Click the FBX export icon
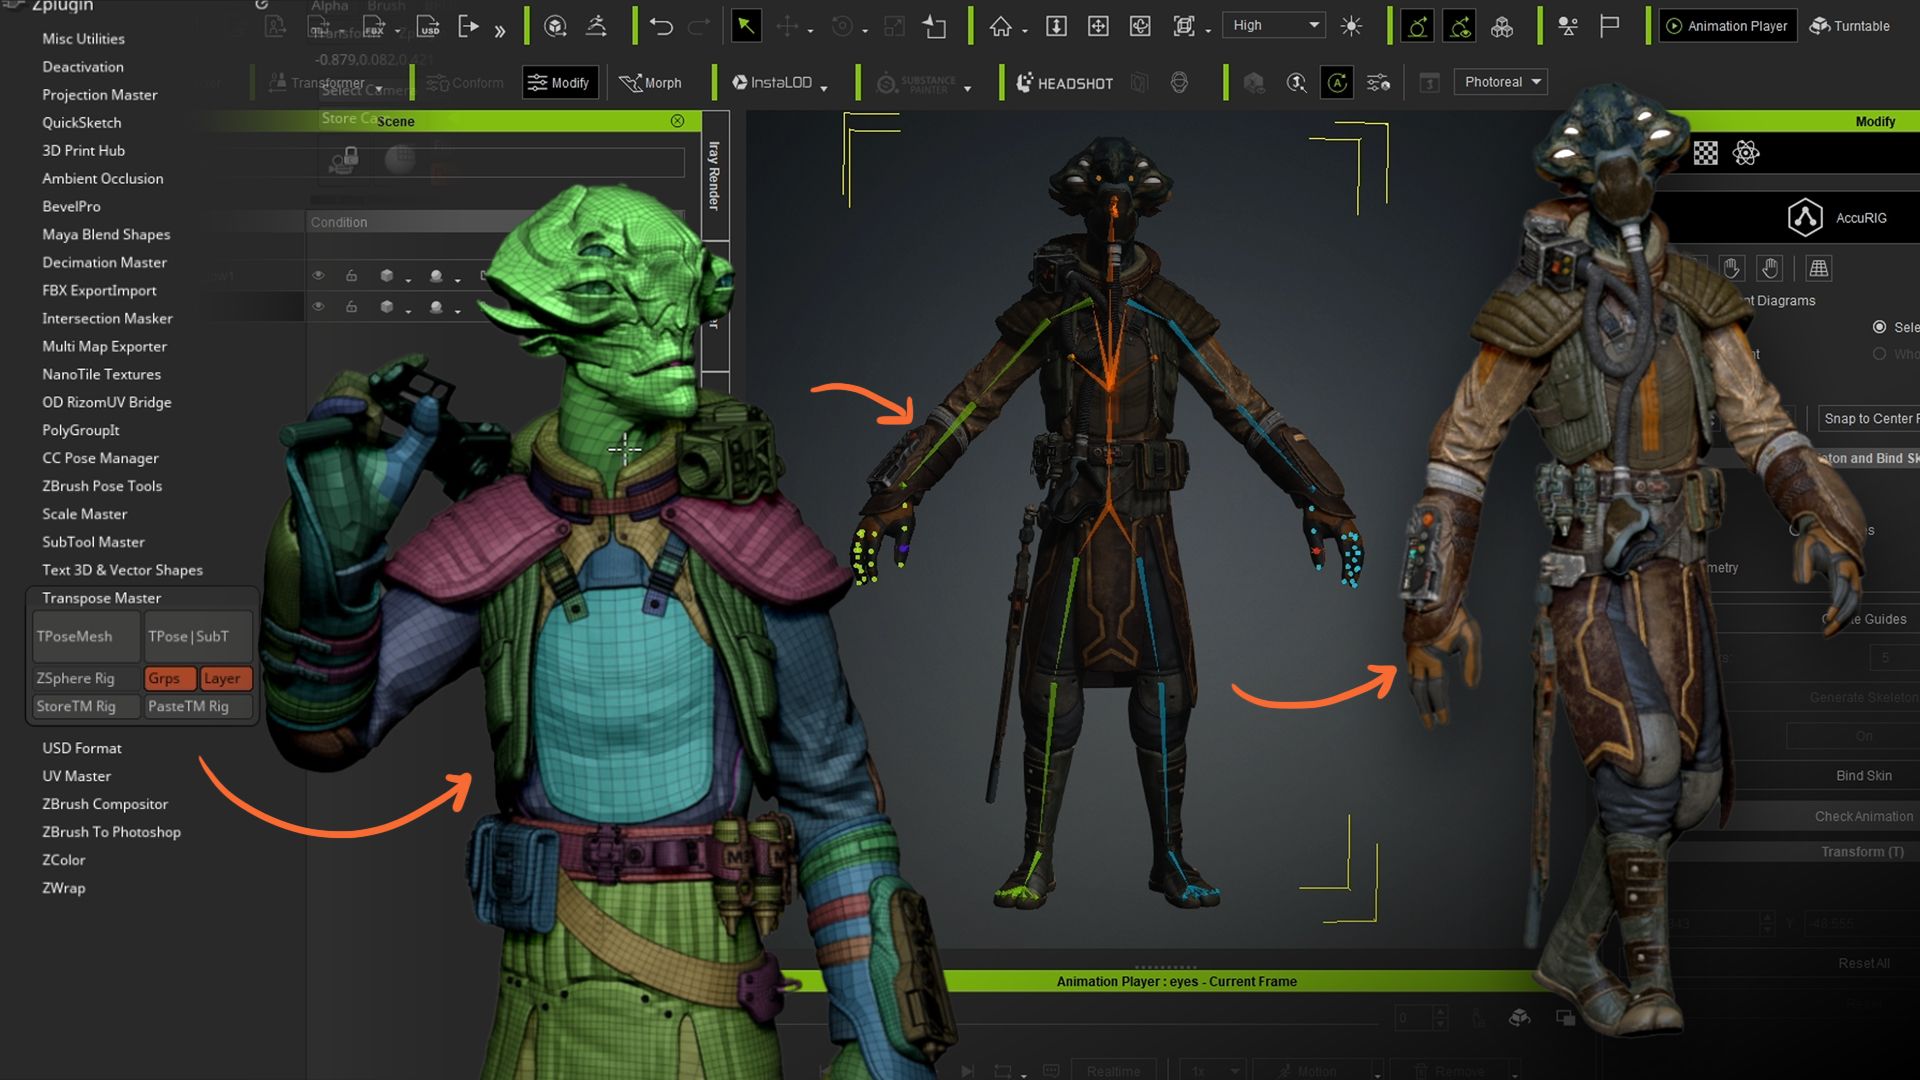 point(374,26)
